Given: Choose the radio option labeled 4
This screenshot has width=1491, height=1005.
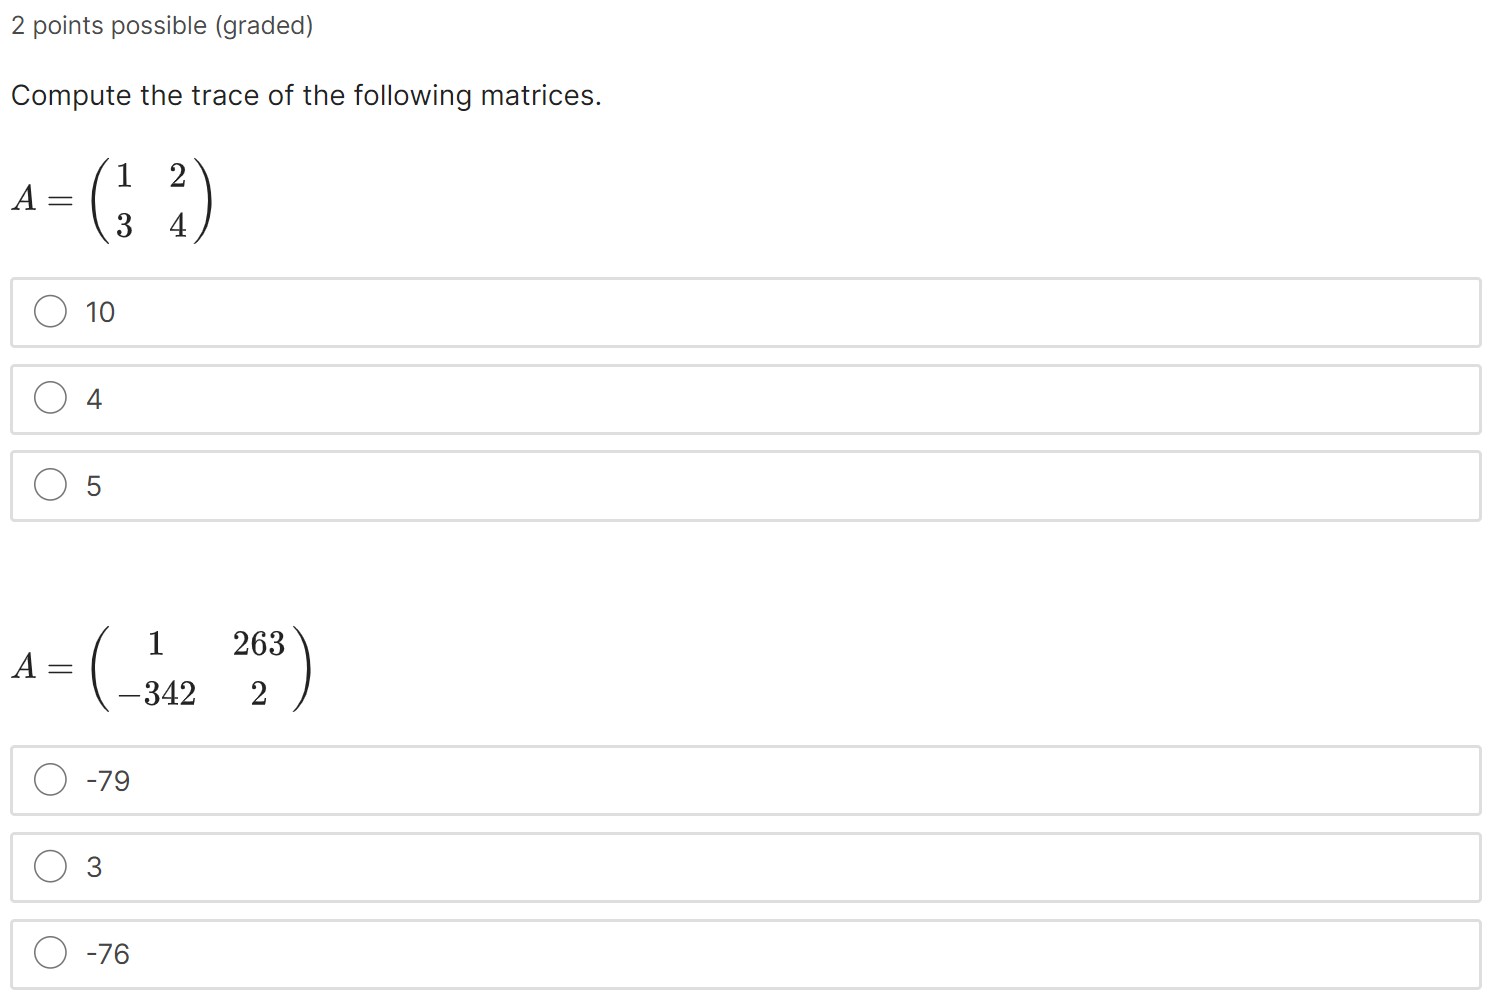Looking at the screenshot, I should [x=50, y=398].
